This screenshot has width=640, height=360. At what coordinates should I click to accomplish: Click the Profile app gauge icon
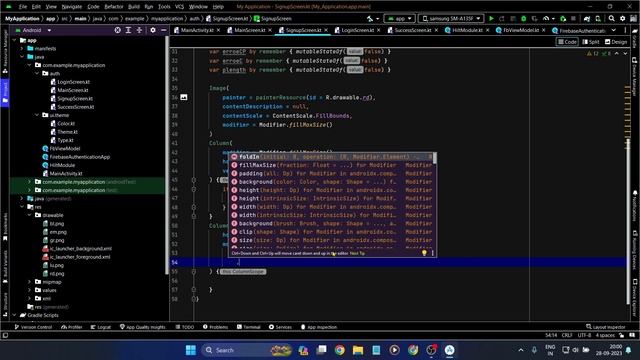(546, 18)
